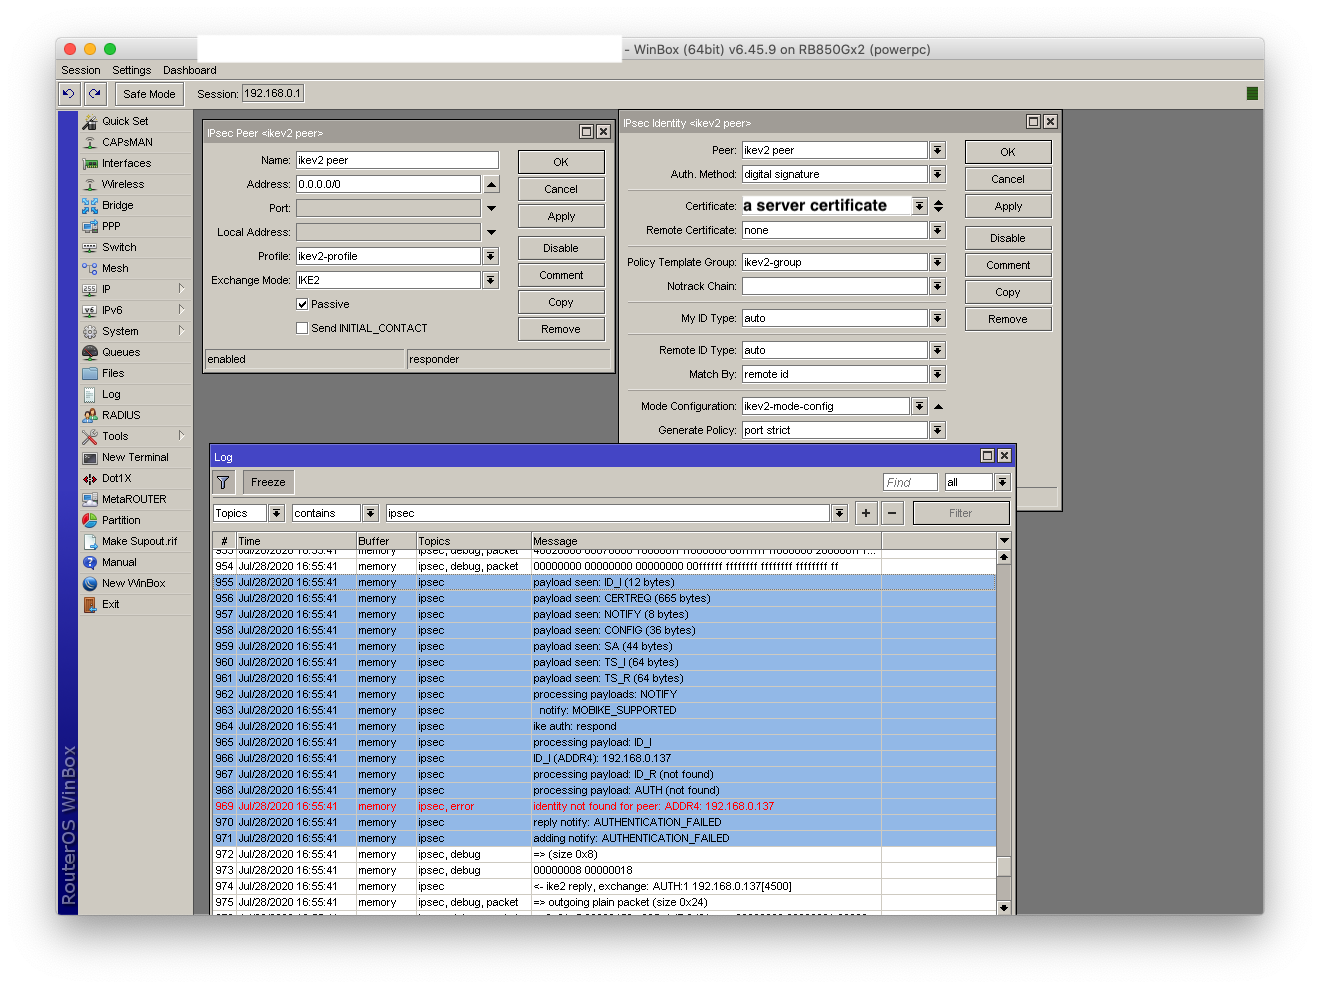Open the Settings menu
The height and width of the screenshot is (989, 1320).
click(131, 70)
